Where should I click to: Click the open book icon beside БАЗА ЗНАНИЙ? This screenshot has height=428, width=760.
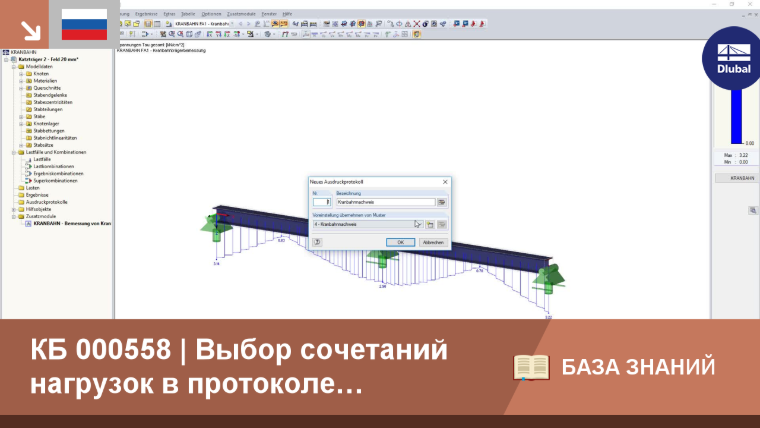click(531, 367)
